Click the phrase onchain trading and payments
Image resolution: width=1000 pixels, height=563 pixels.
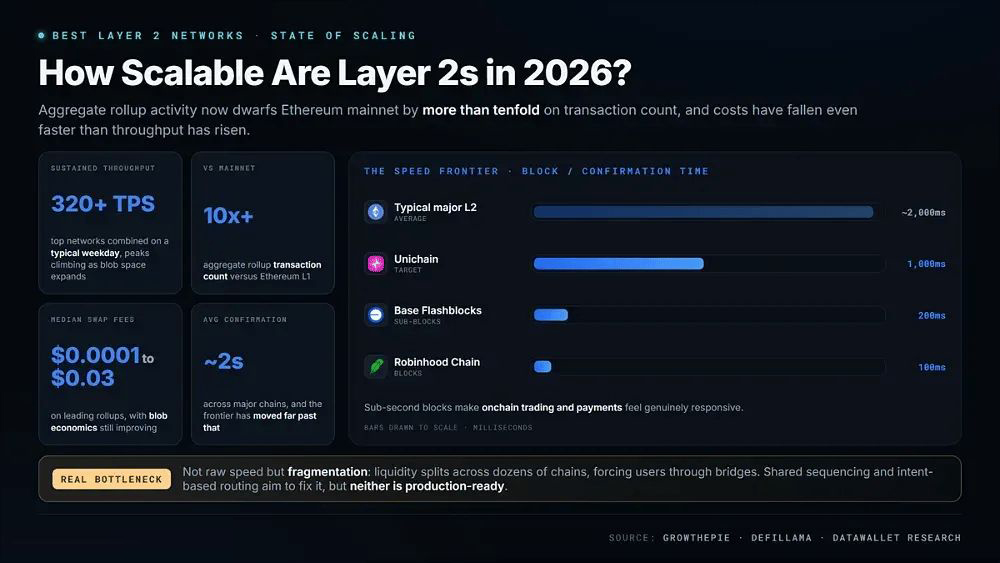point(552,407)
